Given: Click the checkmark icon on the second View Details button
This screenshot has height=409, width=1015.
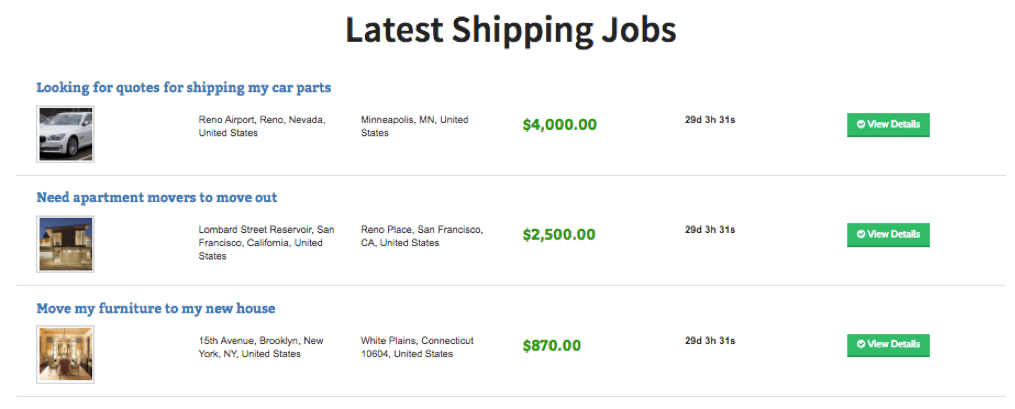Looking at the screenshot, I should (861, 234).
